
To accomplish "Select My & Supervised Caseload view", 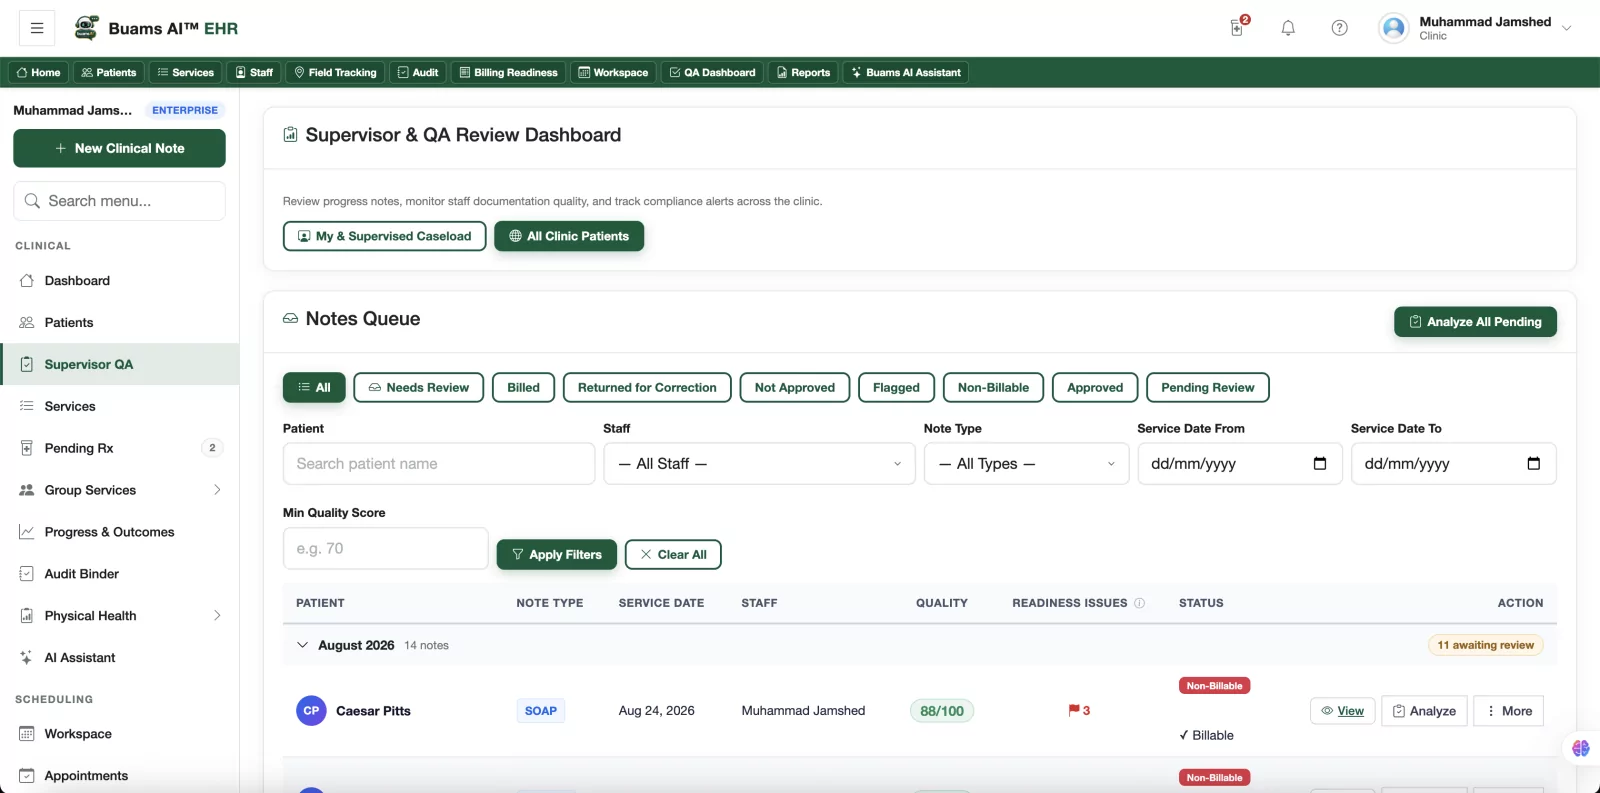I will 385,236.
